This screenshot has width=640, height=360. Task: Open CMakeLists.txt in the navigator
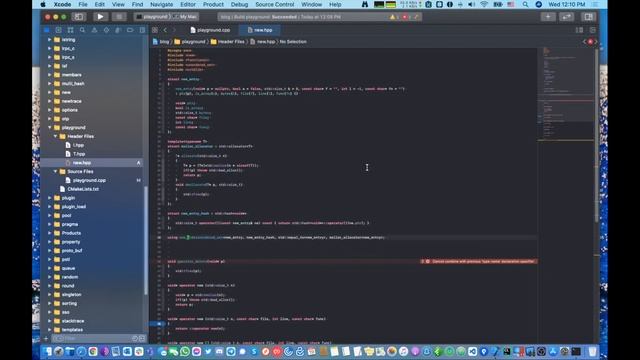pyautogui.click(x=83, y=189)
